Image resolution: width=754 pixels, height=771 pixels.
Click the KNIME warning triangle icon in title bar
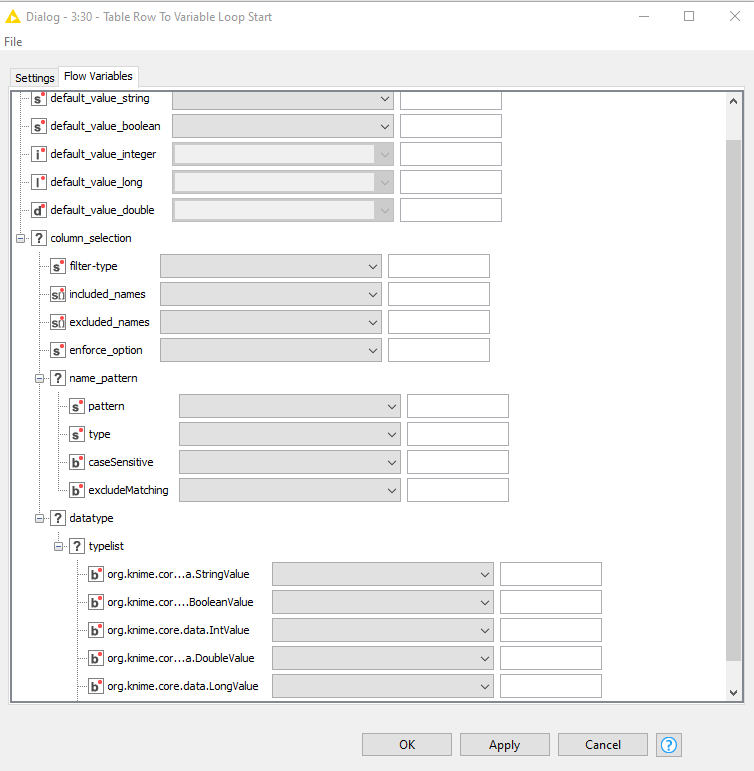coord(13,17)
